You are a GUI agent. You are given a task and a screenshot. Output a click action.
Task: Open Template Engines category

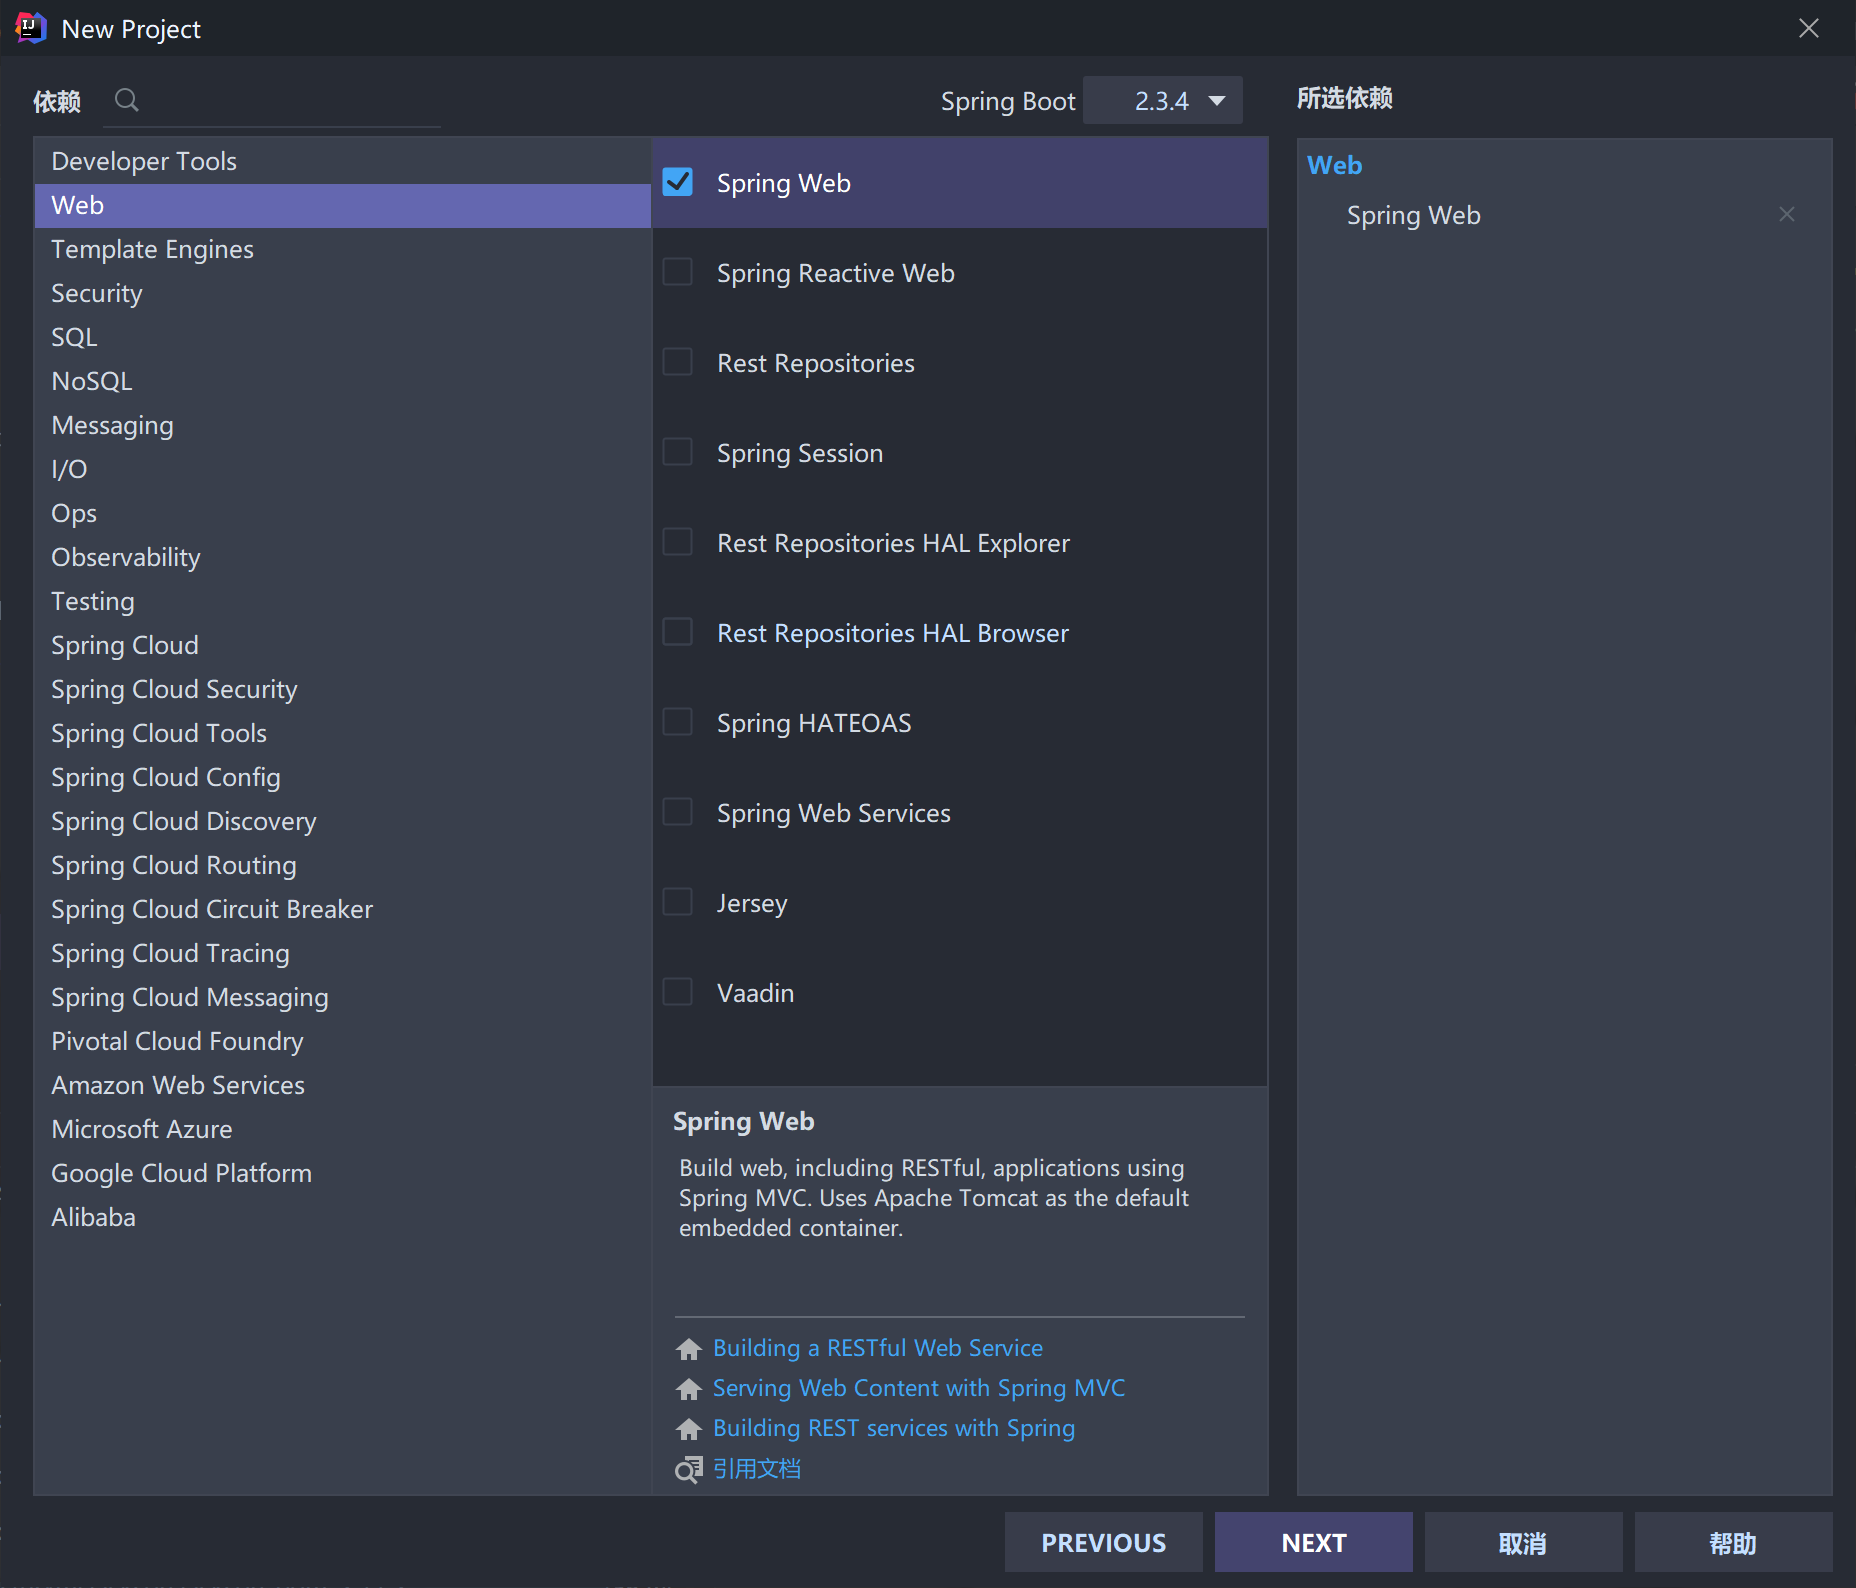coord(342,249)
